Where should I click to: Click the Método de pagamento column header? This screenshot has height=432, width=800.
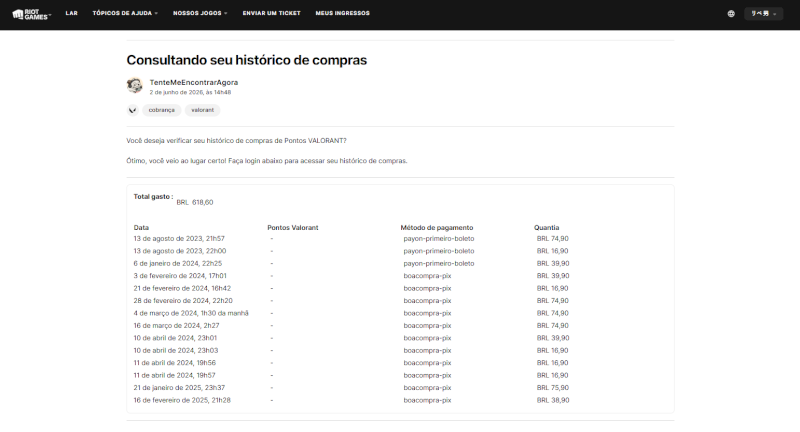pyautogui.click(x=437, y=227)
